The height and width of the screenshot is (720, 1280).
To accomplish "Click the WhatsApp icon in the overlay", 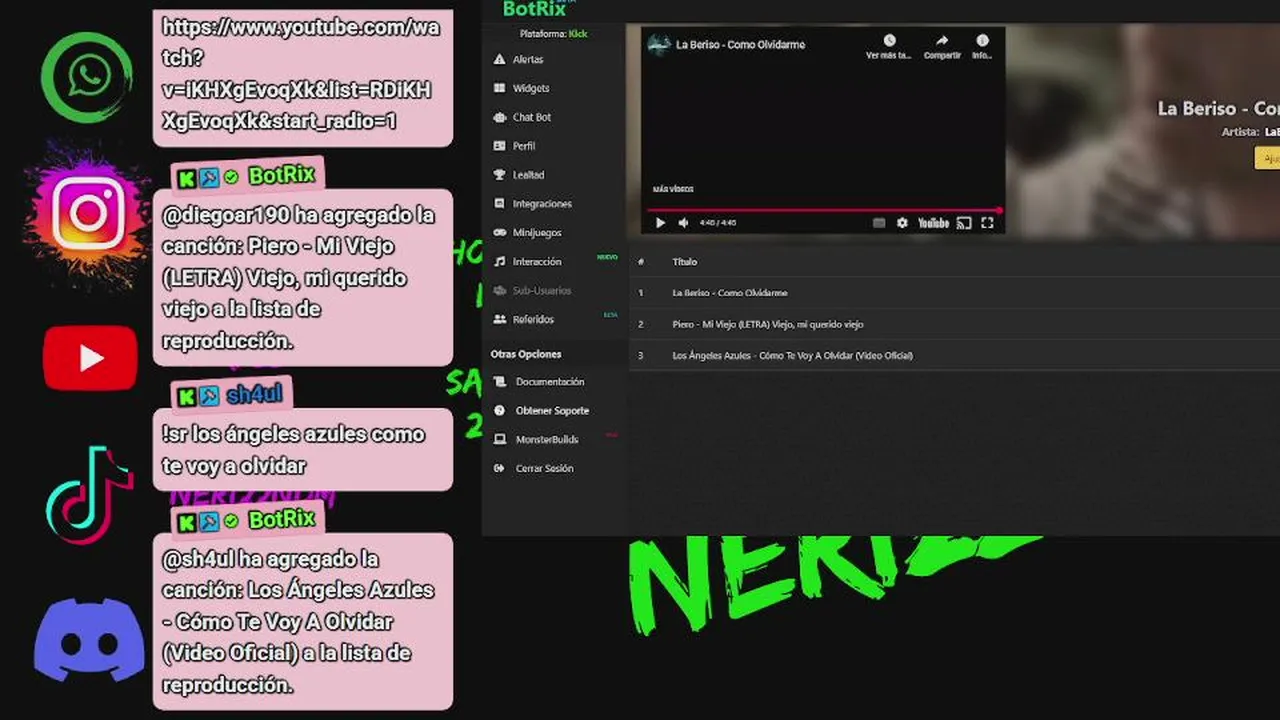I will (87, 77).
